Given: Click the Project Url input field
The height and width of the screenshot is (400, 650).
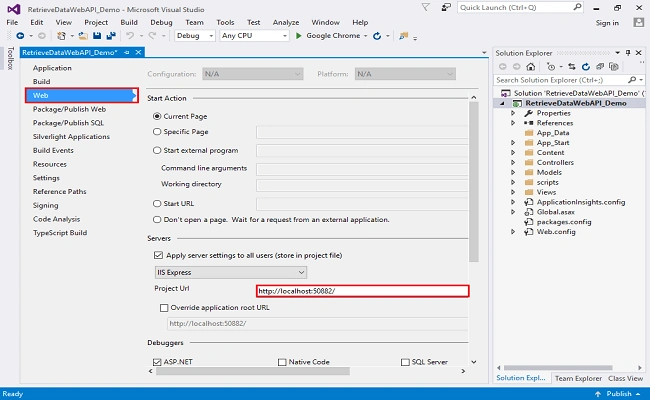Looking at the screenshot, I should tap(363, 291).
